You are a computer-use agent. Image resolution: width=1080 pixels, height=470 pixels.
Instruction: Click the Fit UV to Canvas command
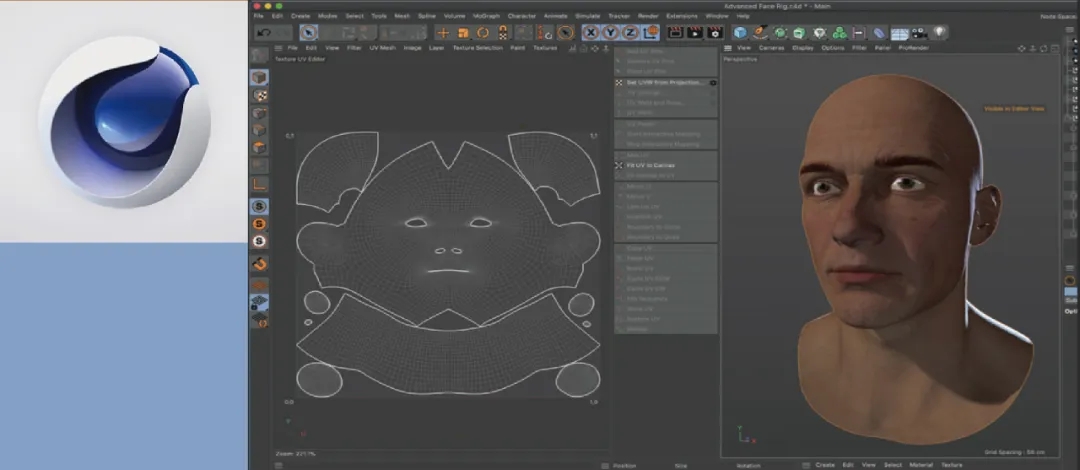coord(649,166)
